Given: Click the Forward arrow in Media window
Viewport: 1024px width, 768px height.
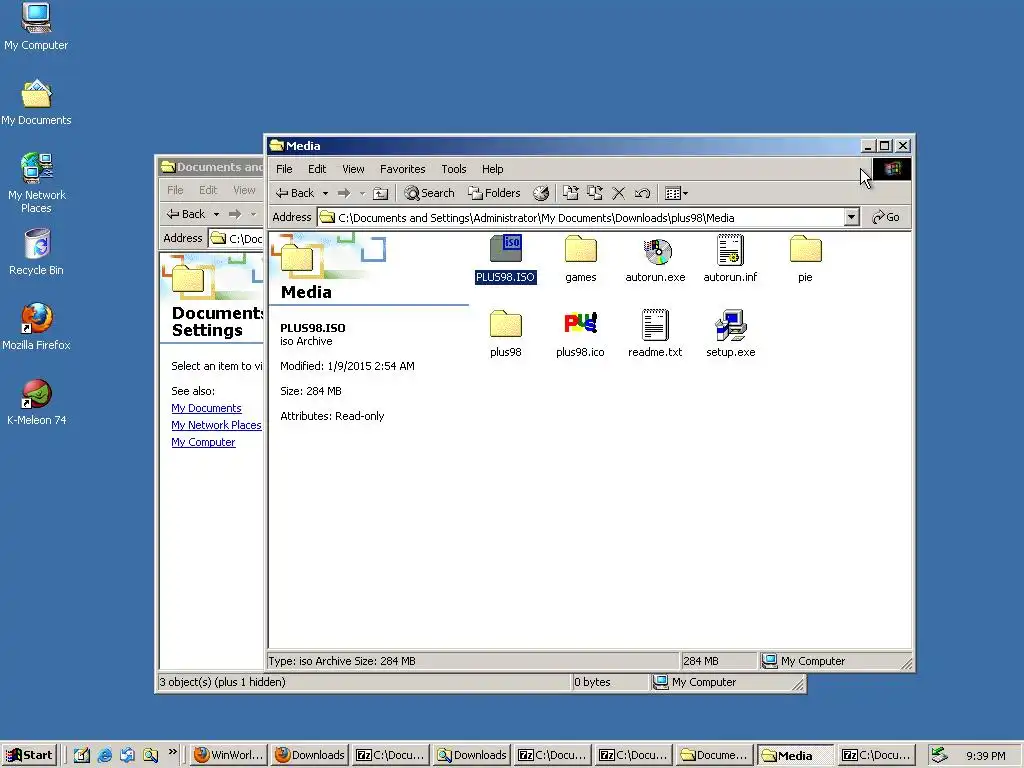Looking at the screenshot, I should tap(344, 193).
